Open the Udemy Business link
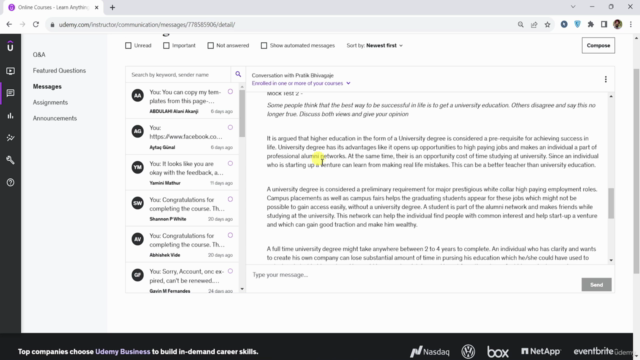 [x=122, y=351]
